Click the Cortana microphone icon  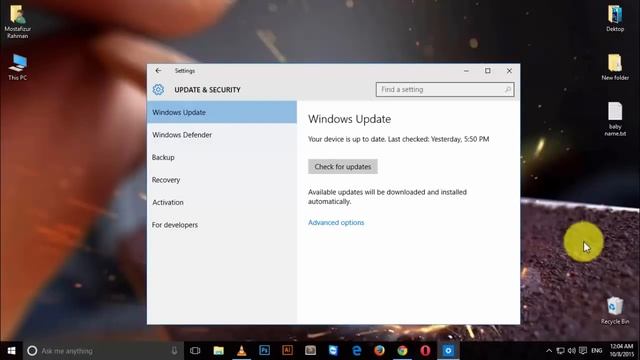tap(174, 351)
